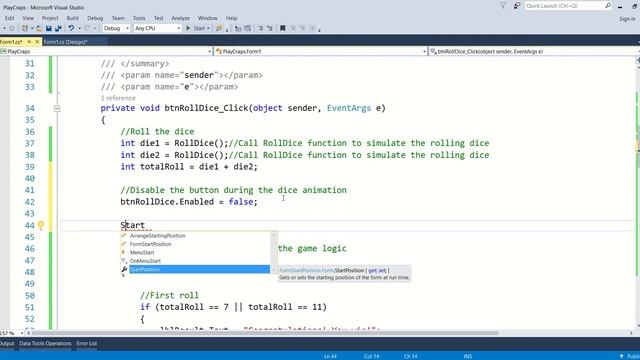Open the Error List tab
The height and width of the screenshot is (360, 640).
pyautogui.click(x=87, y=343)
